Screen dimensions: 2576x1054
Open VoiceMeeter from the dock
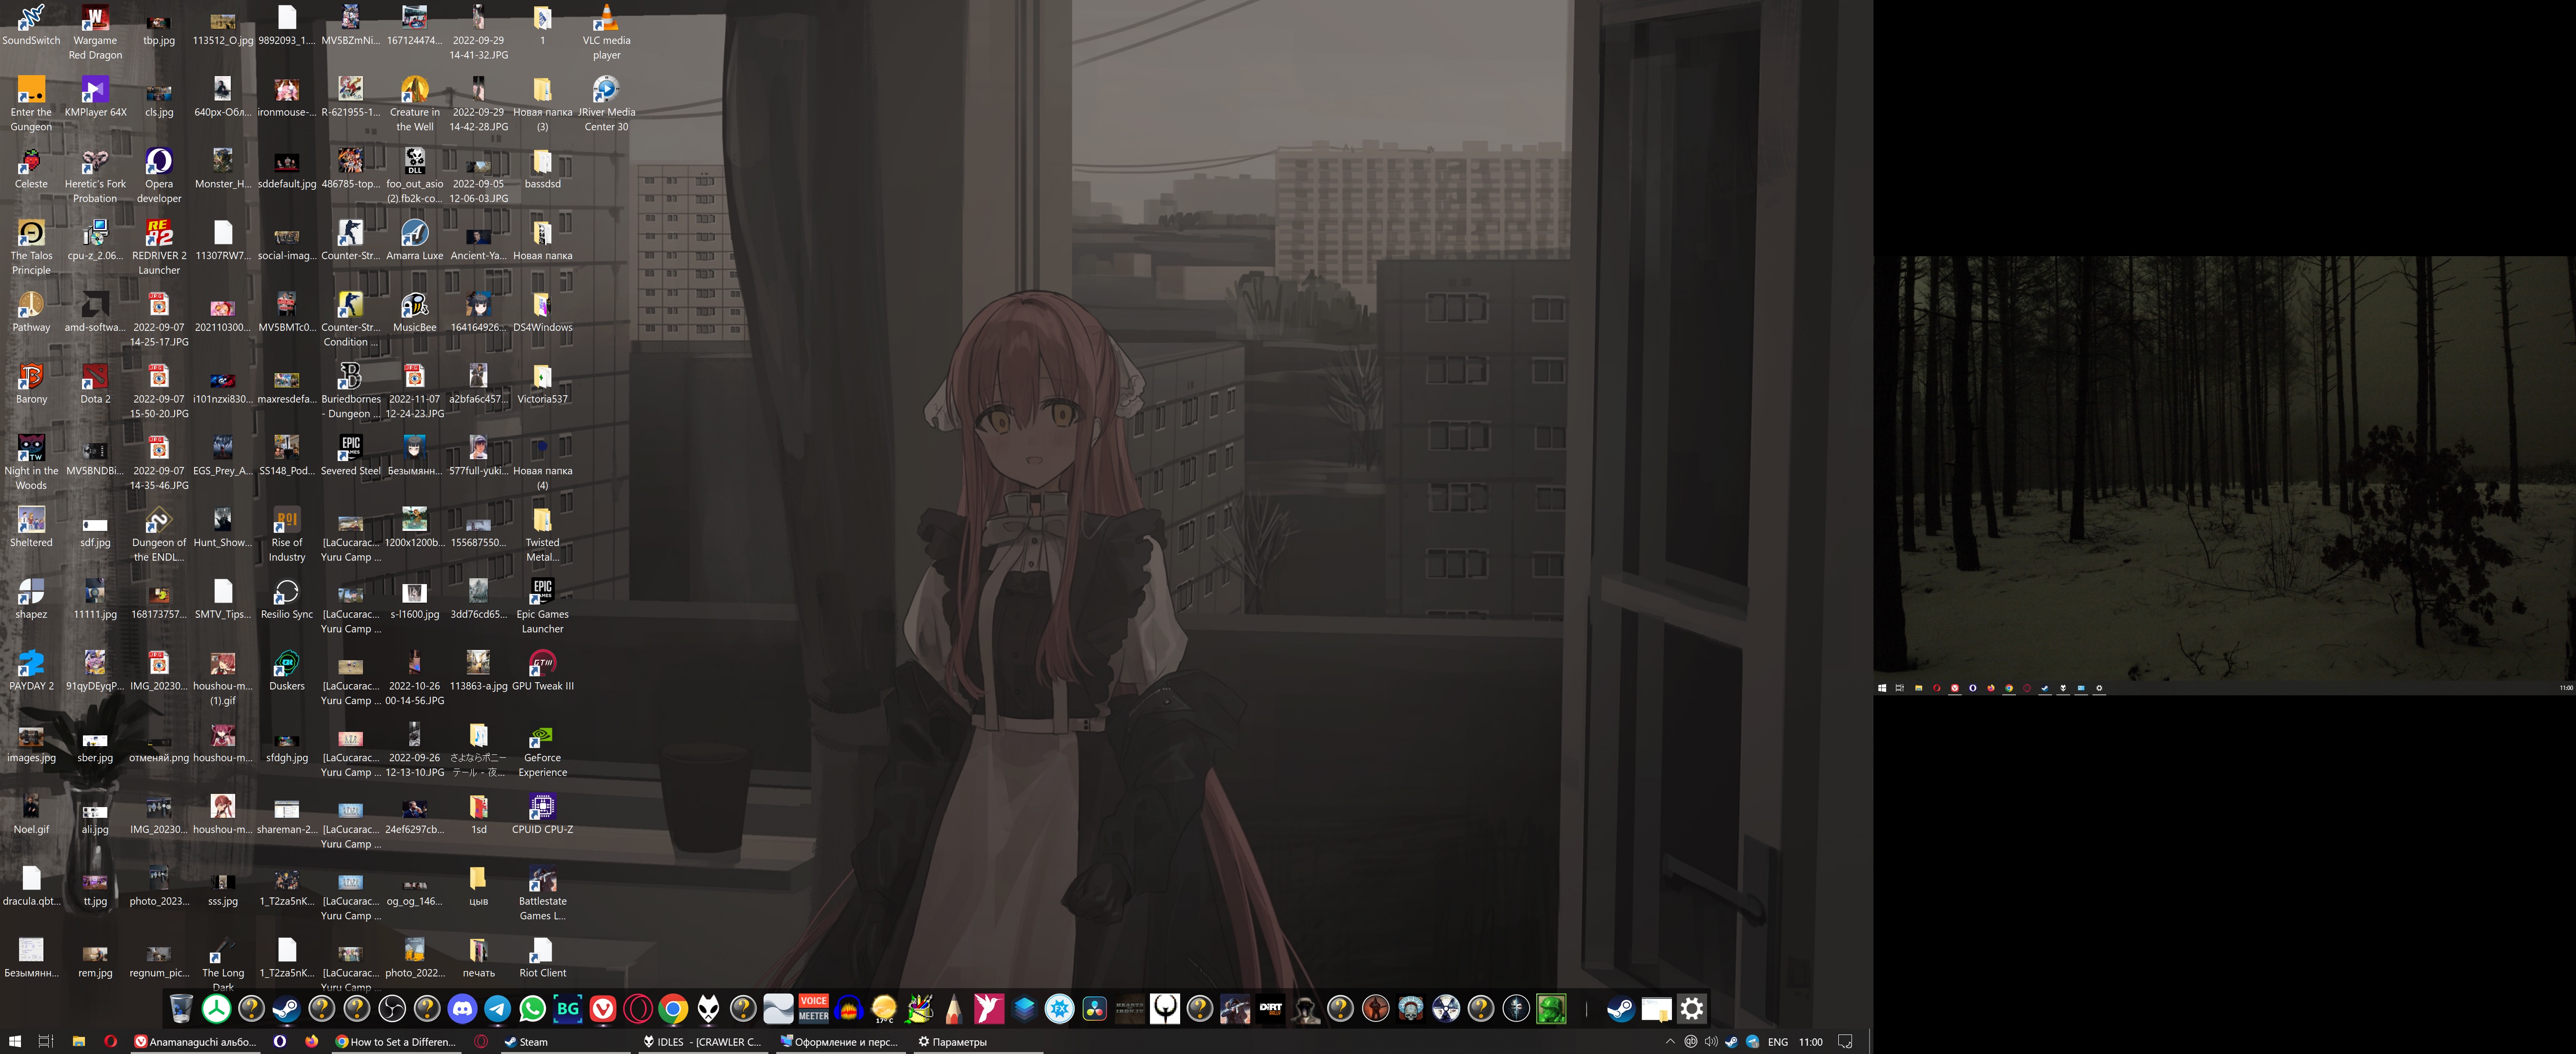814,1009
